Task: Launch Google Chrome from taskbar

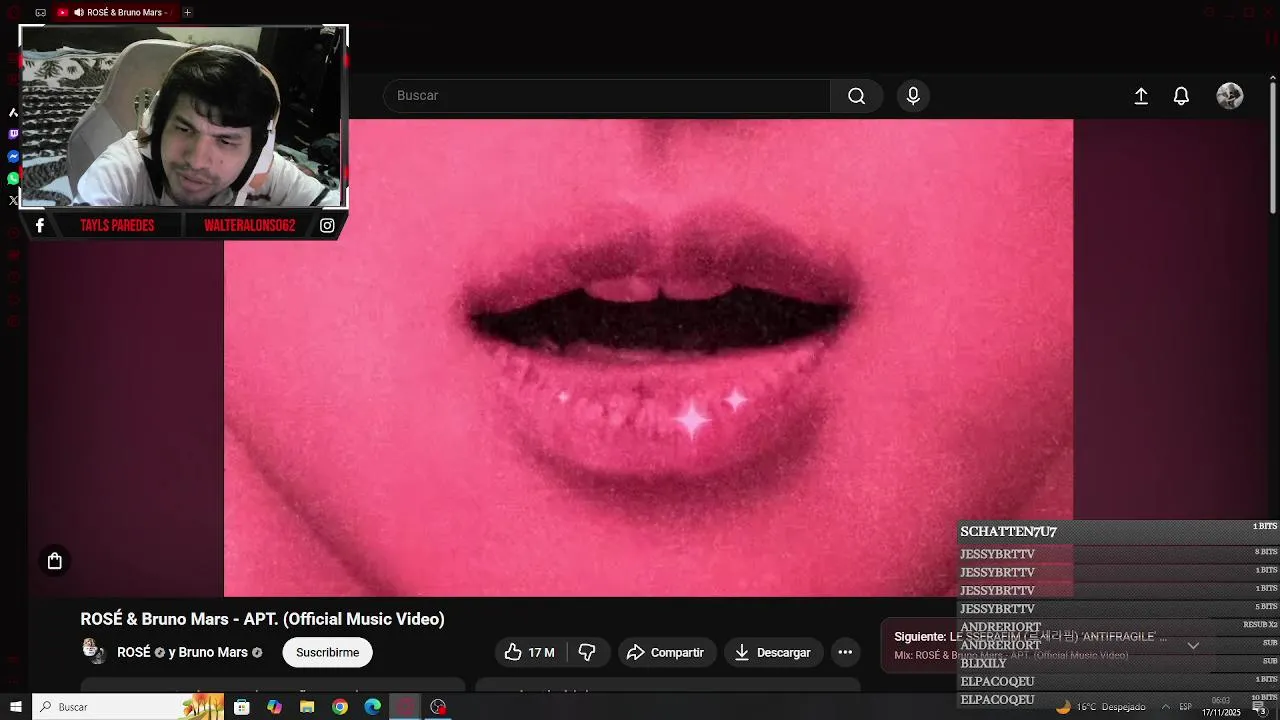Action: tap(340, 707)
